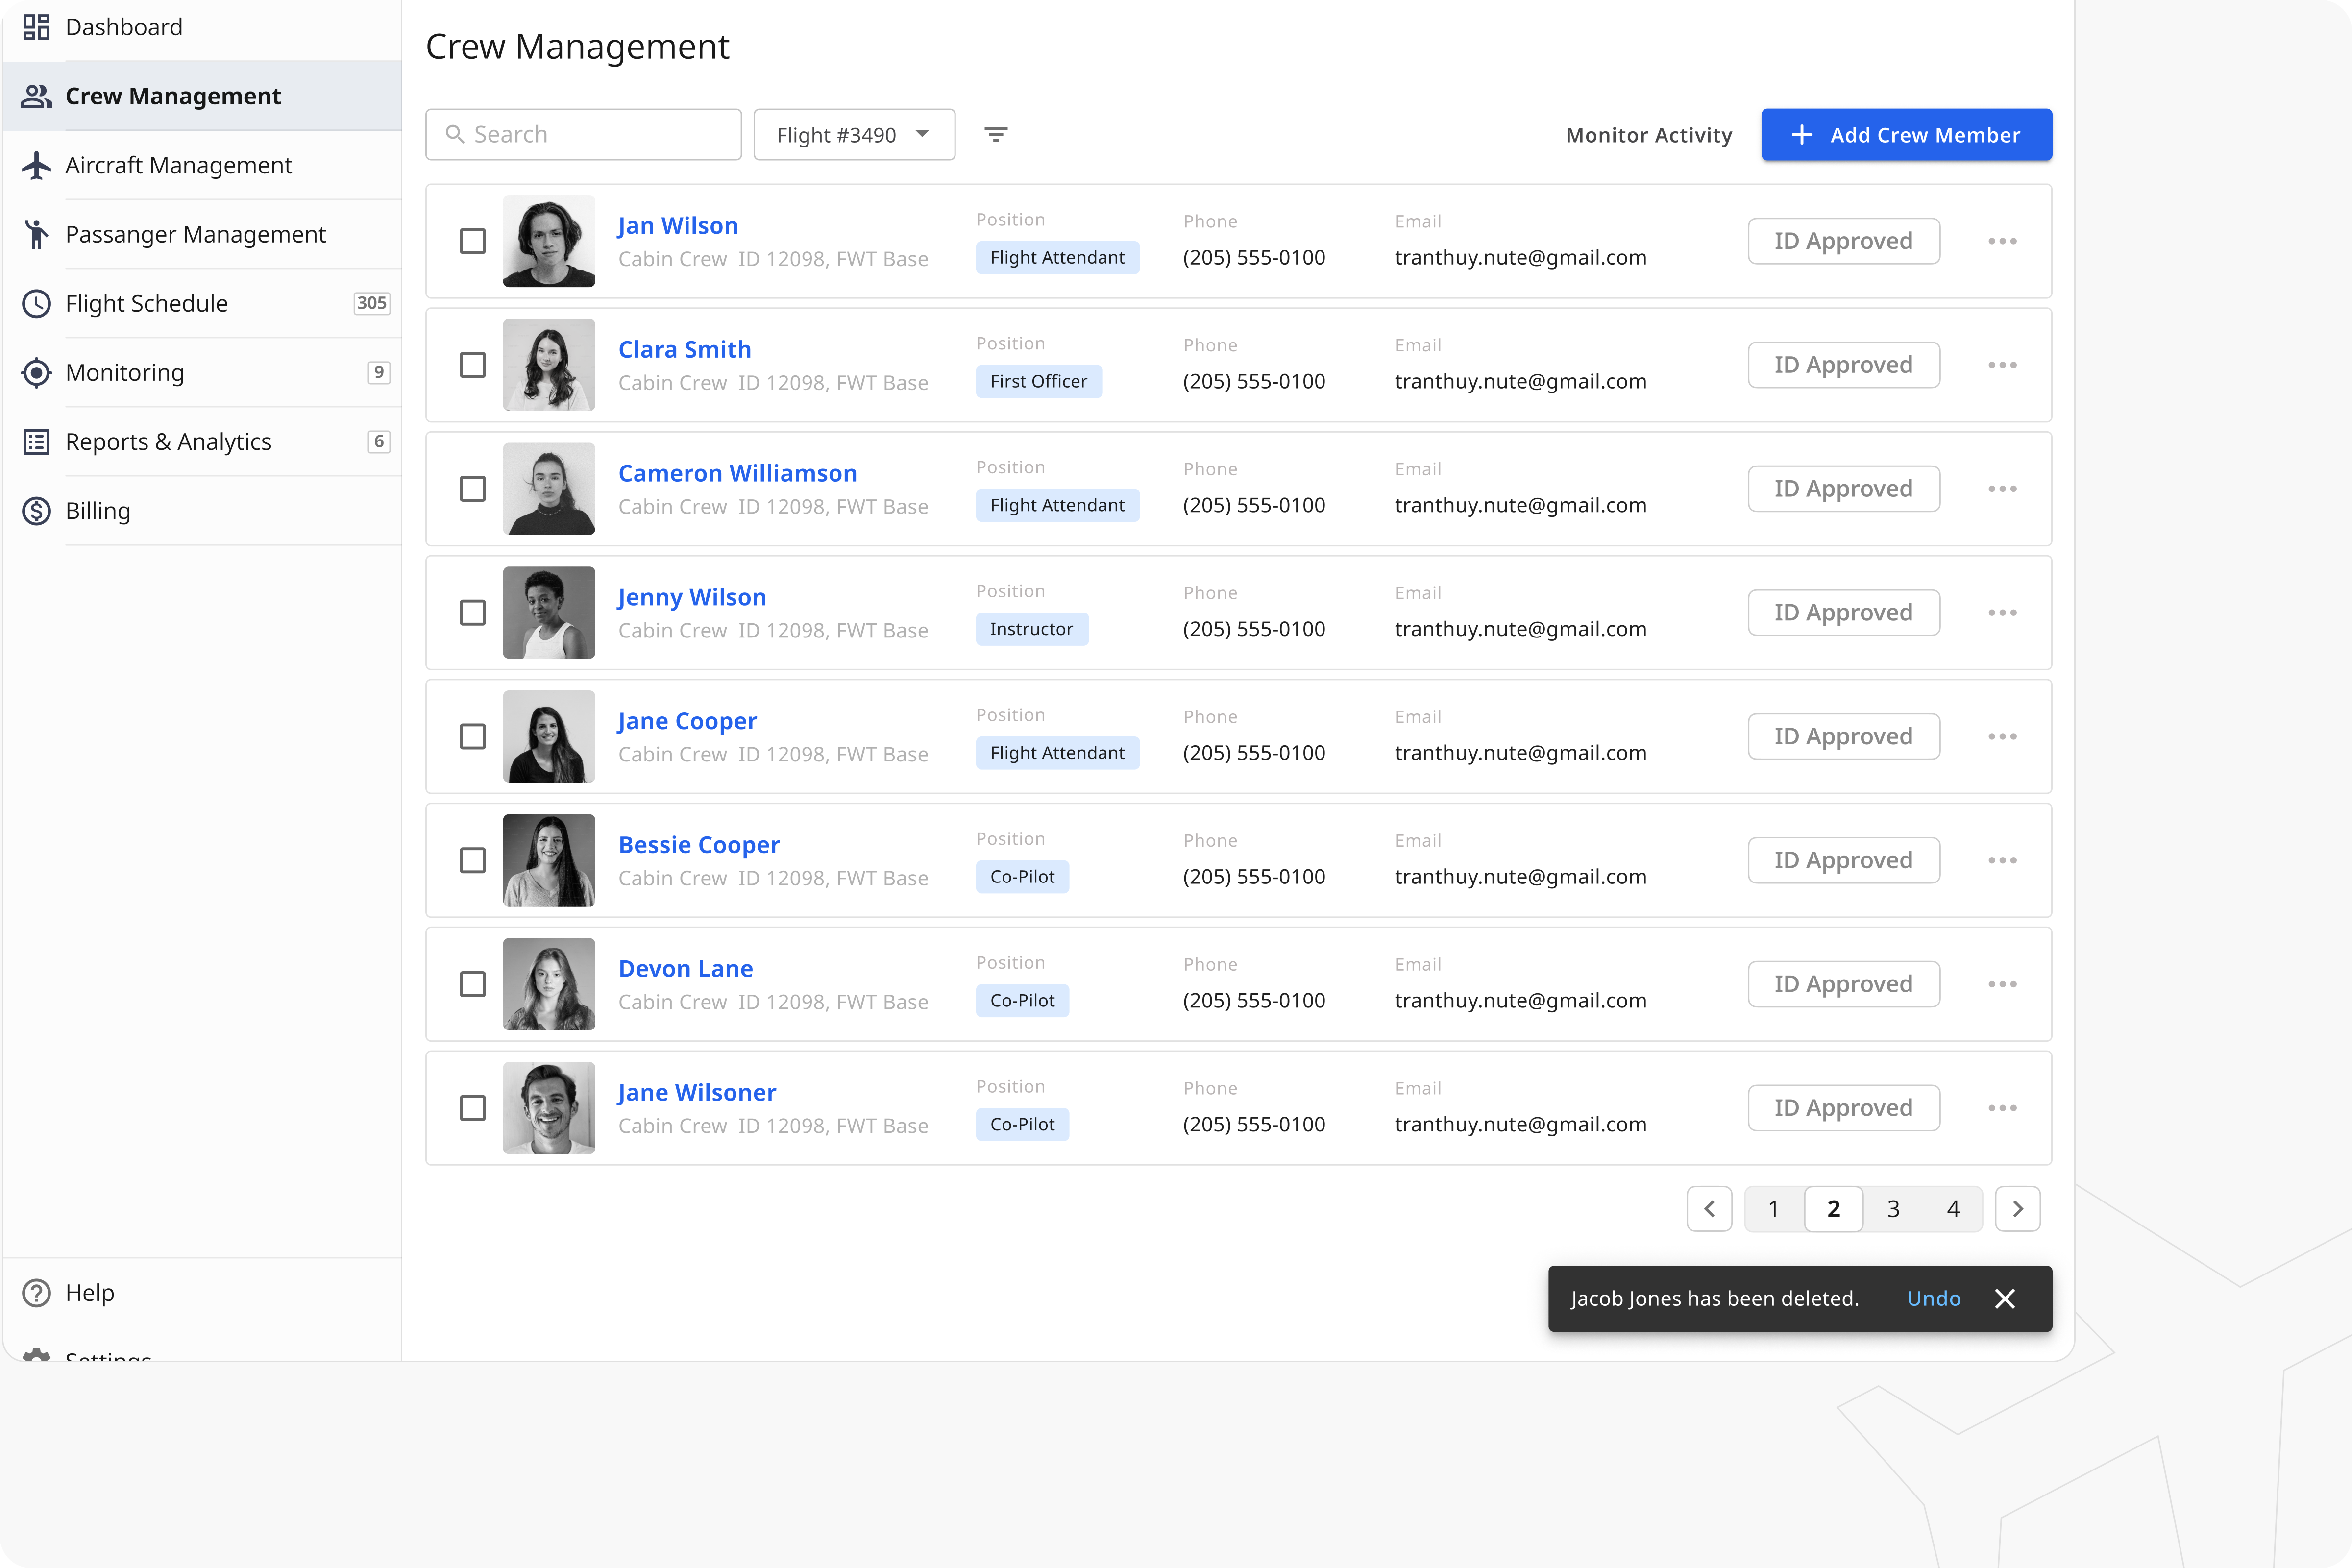
Task: Open options menu on Jenny Wilson's row
Action: pos(2003,612)
